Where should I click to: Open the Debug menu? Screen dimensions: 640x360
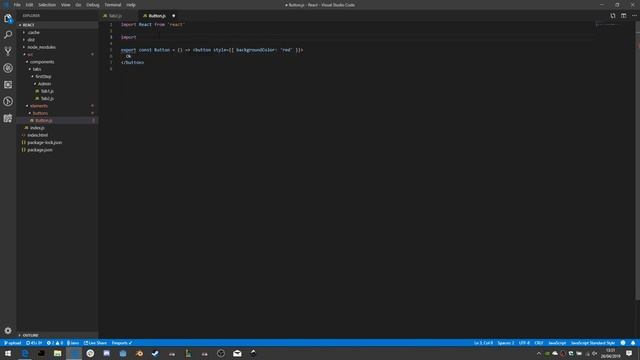coord(93,5)
